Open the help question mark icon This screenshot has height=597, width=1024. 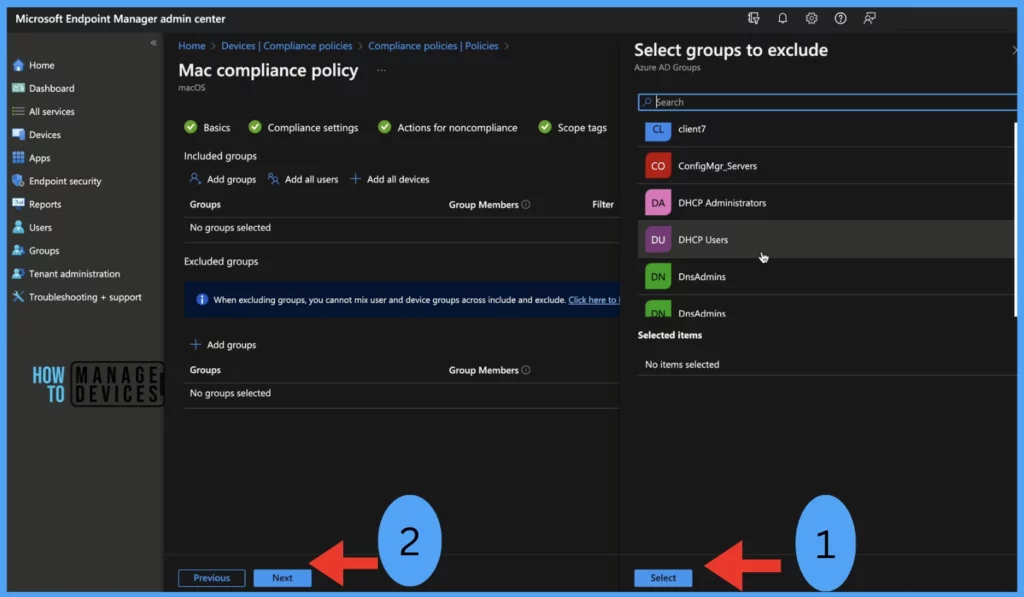pos(840,18)
